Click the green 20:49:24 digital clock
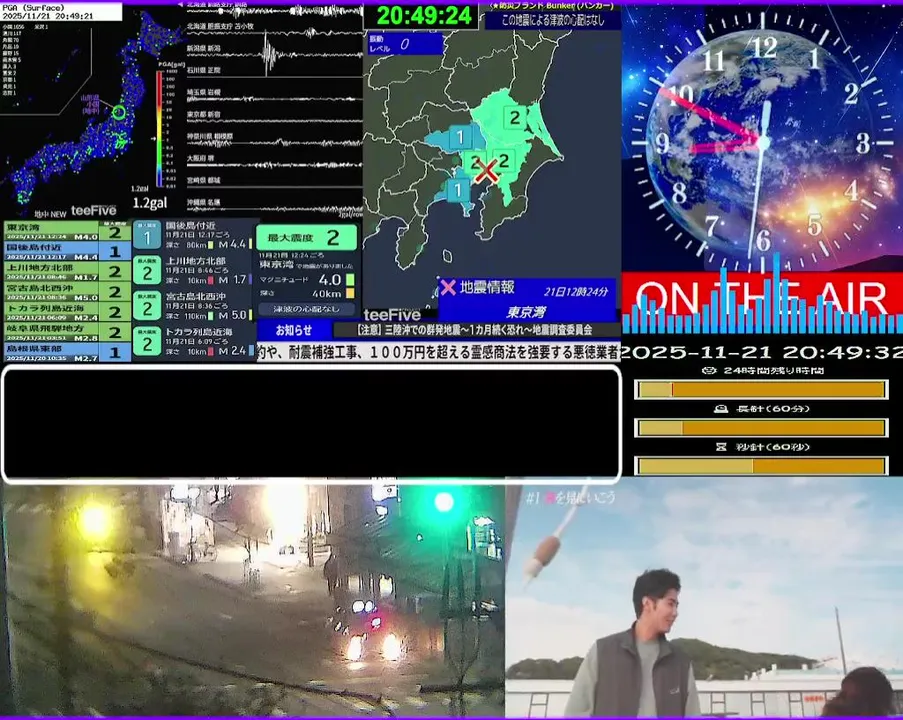 pyautogui.click(x=423, y=16)
